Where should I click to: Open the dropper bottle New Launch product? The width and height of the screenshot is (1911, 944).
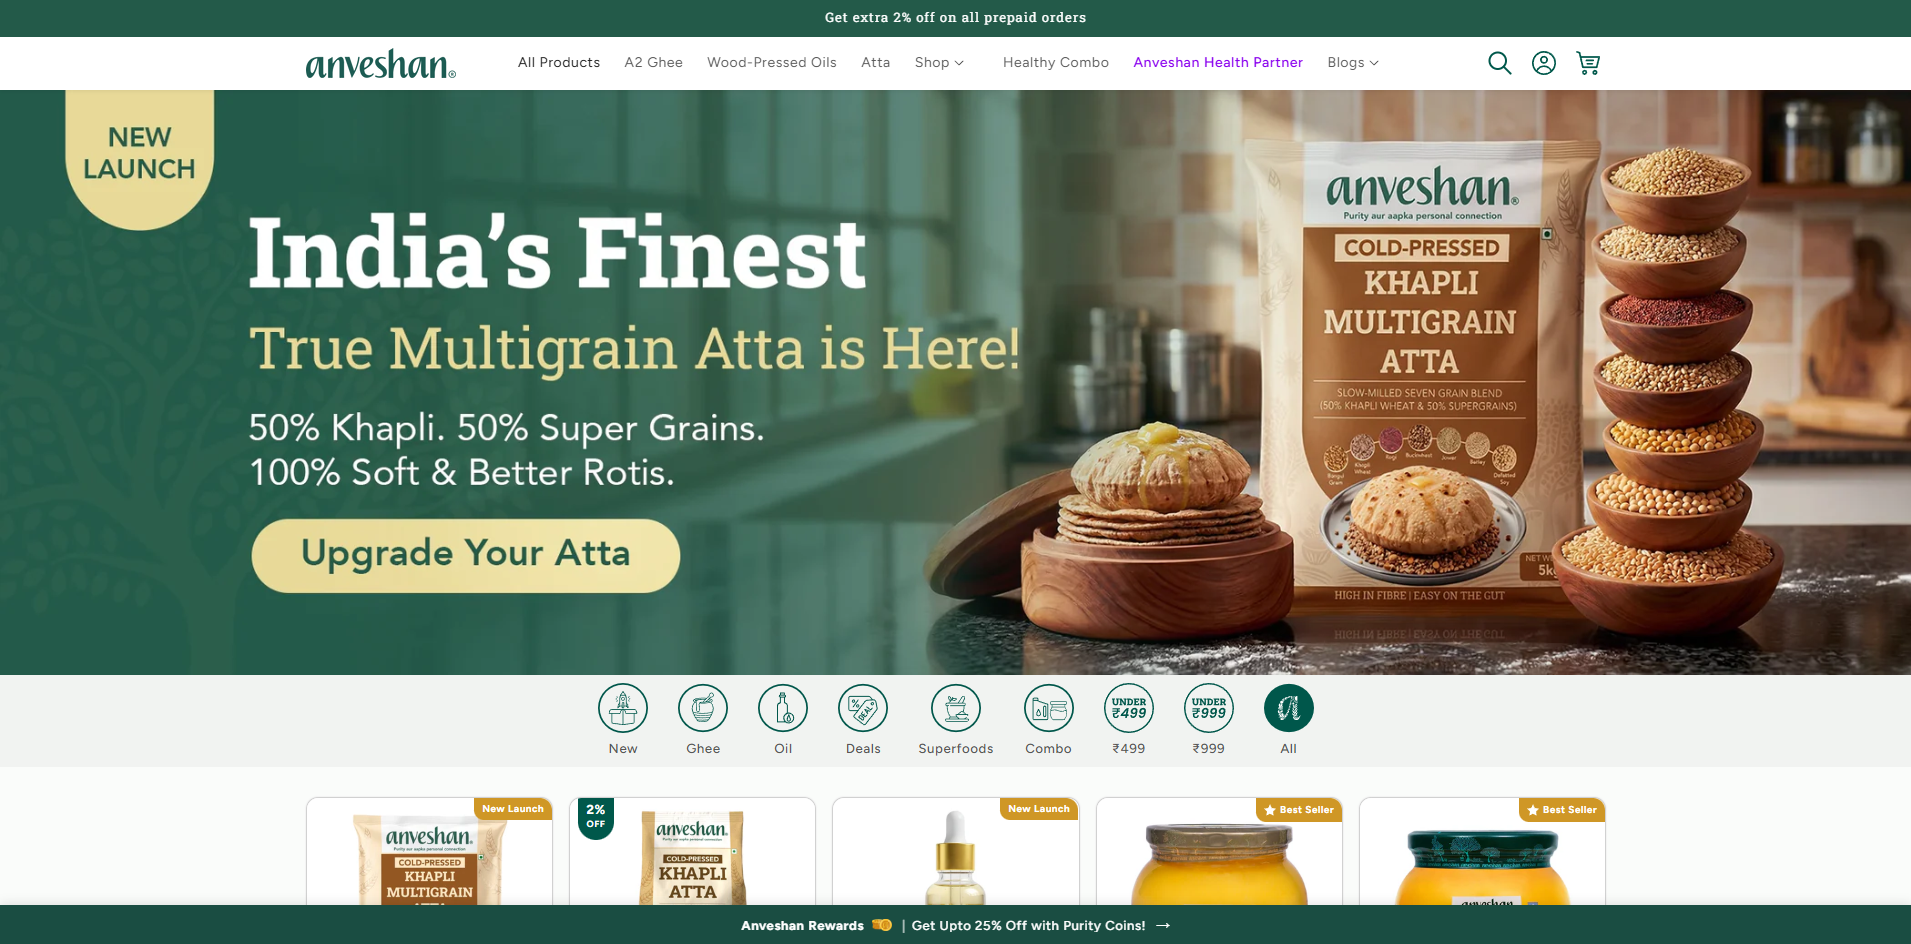point(956,852)
